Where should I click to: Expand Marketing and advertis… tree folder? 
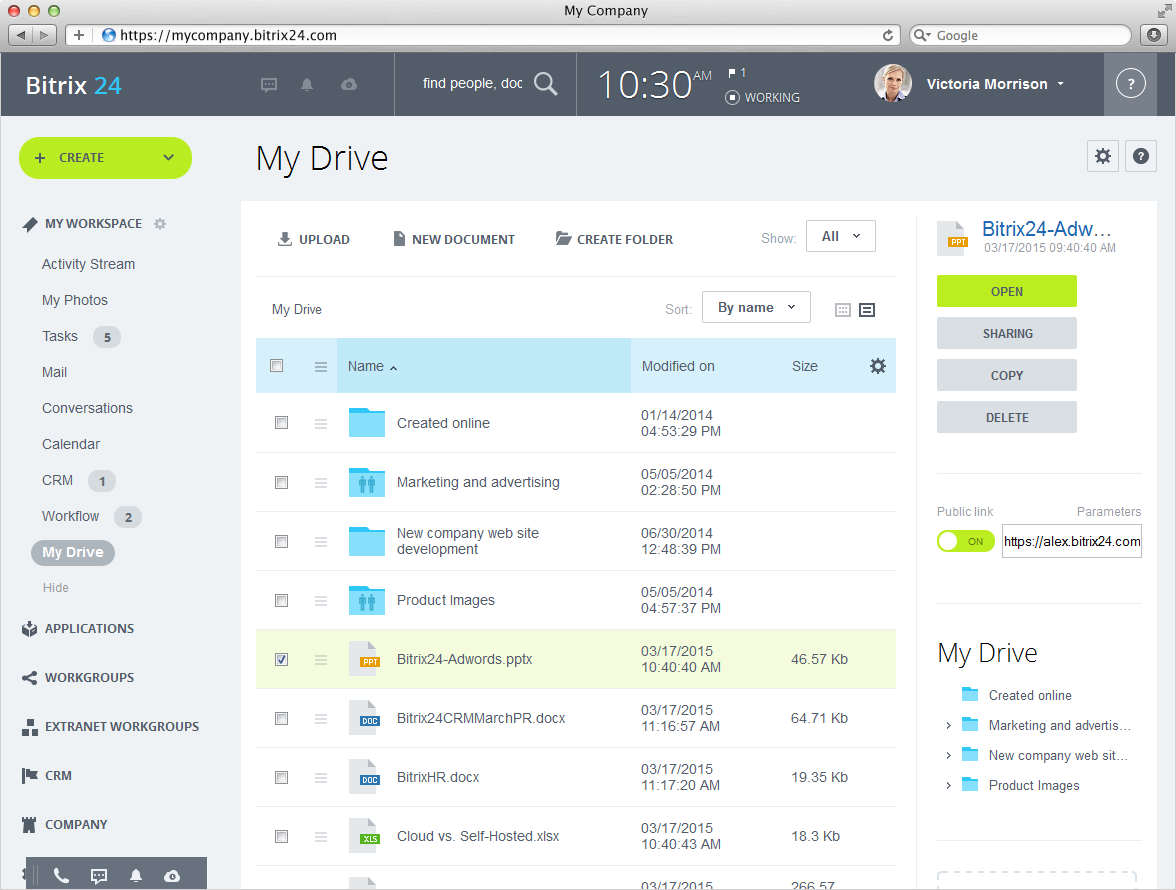949,725
